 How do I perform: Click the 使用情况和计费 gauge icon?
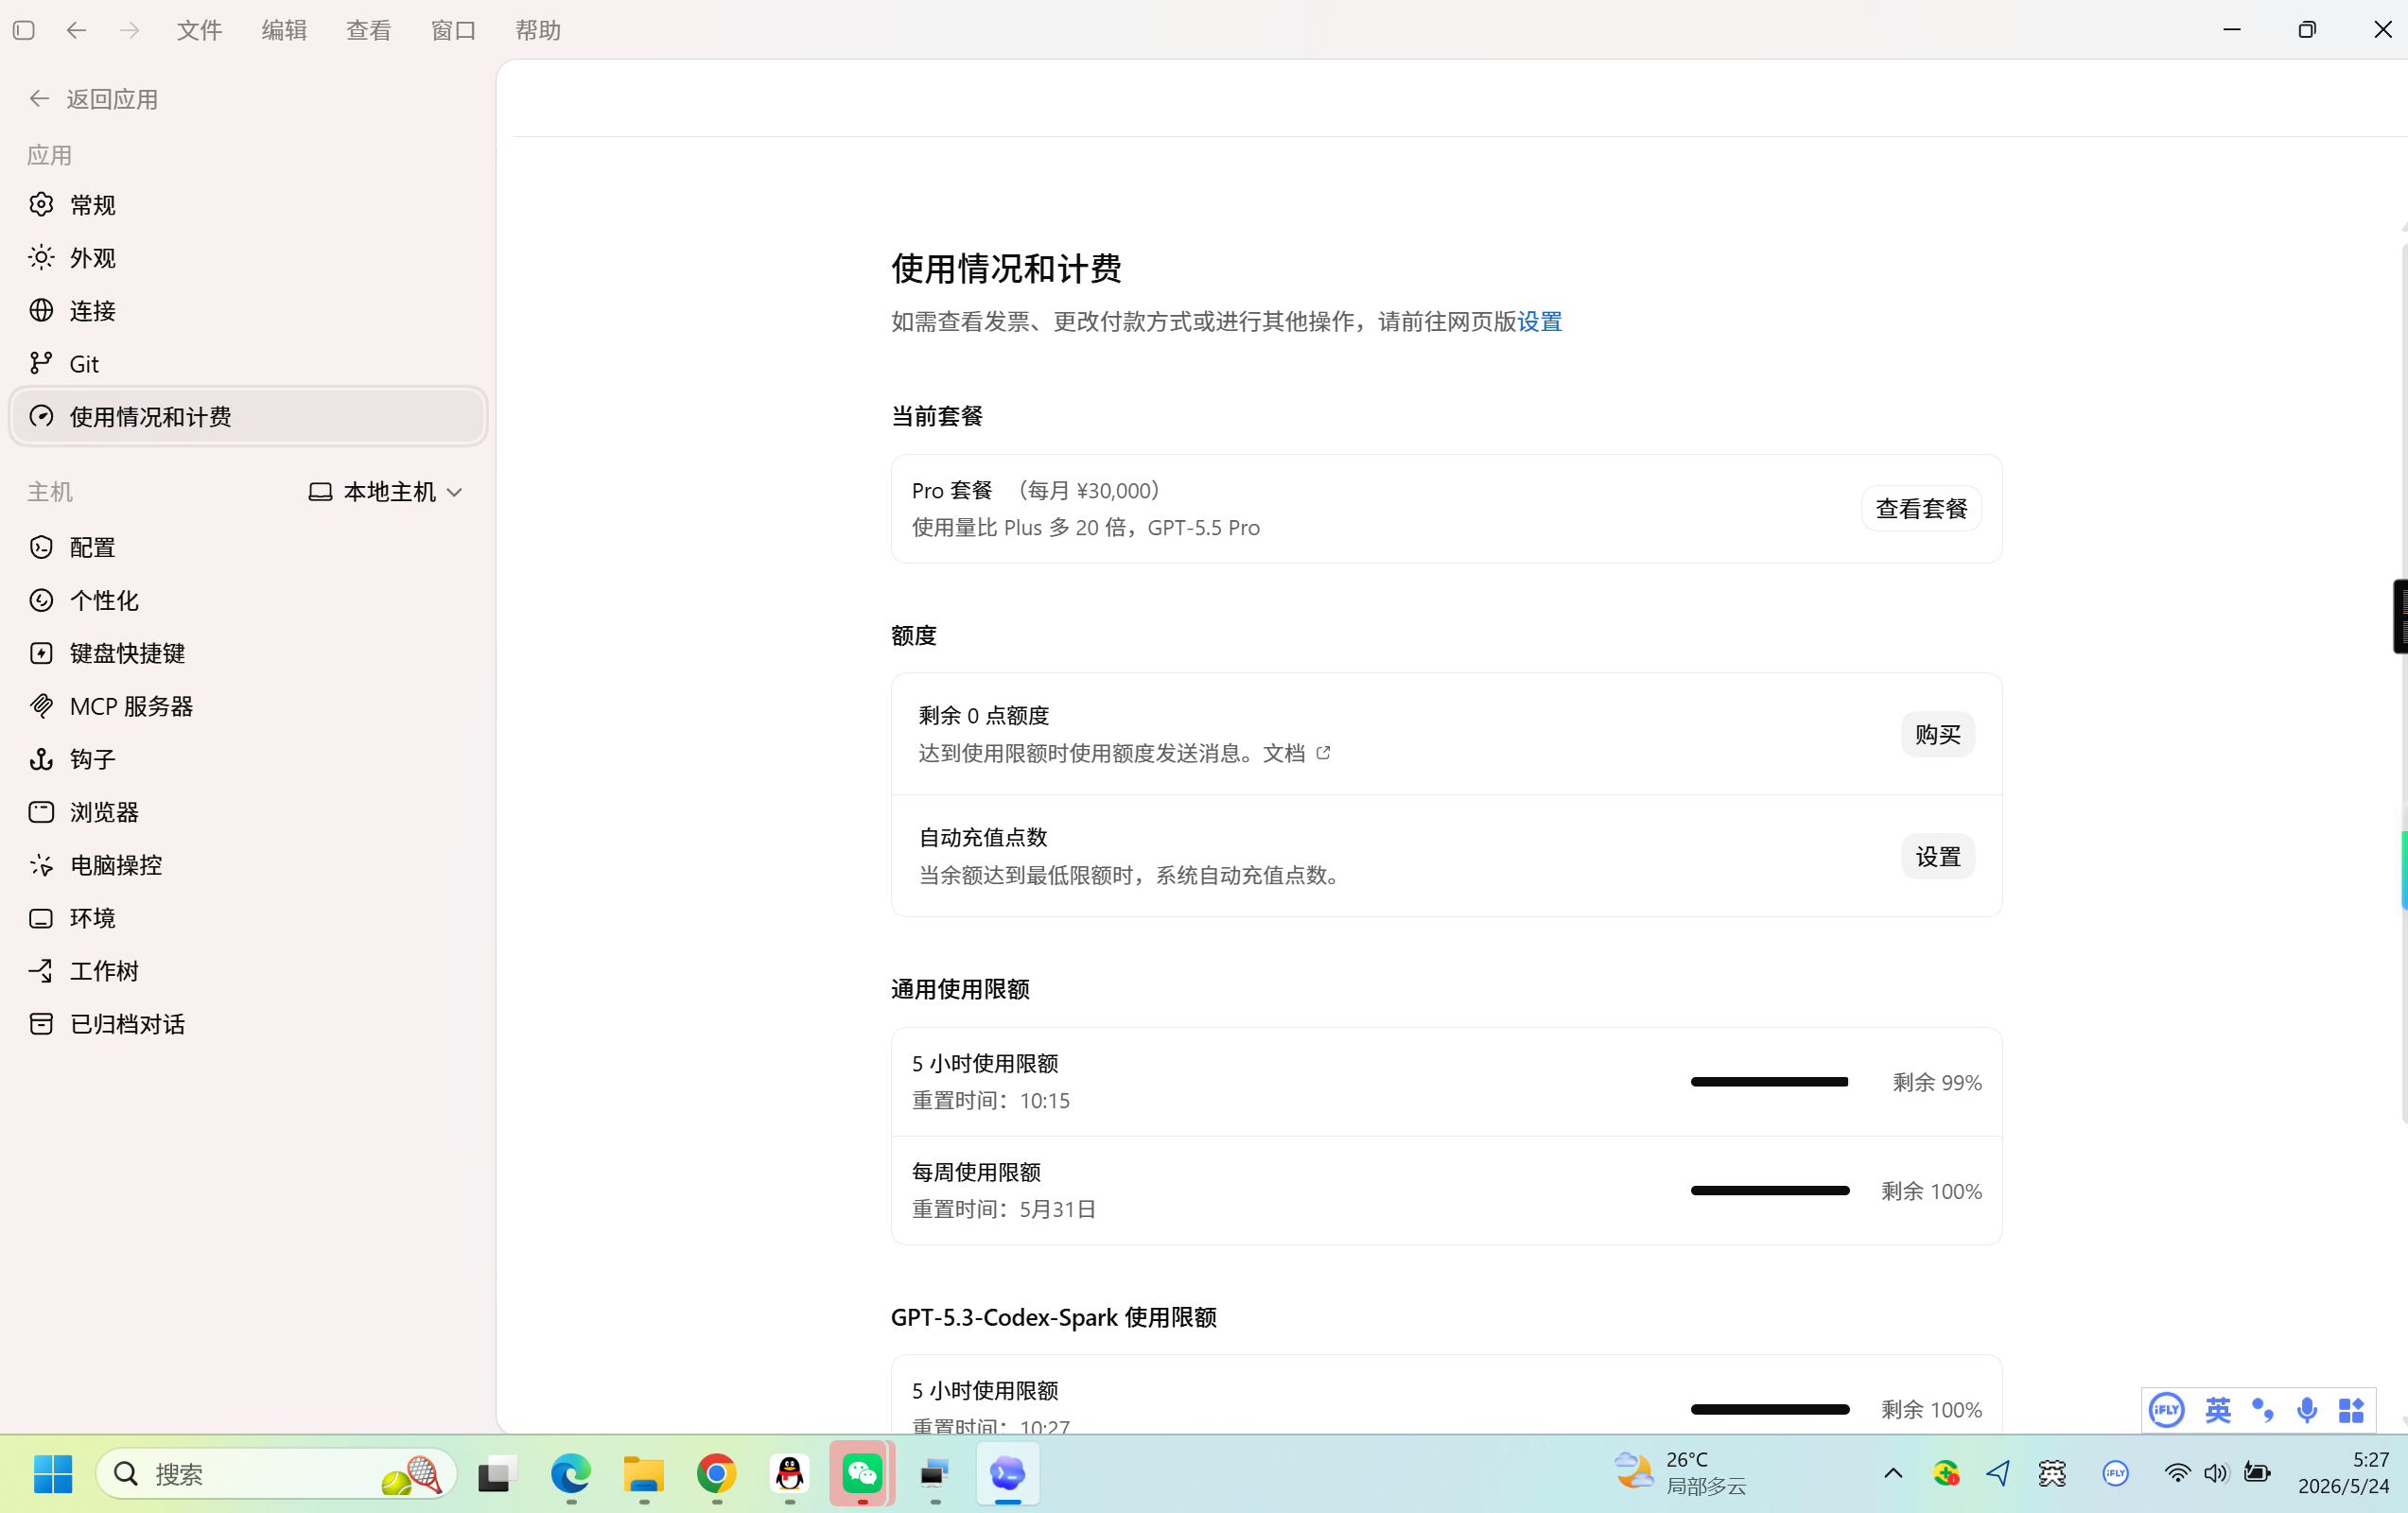point(41,417)
